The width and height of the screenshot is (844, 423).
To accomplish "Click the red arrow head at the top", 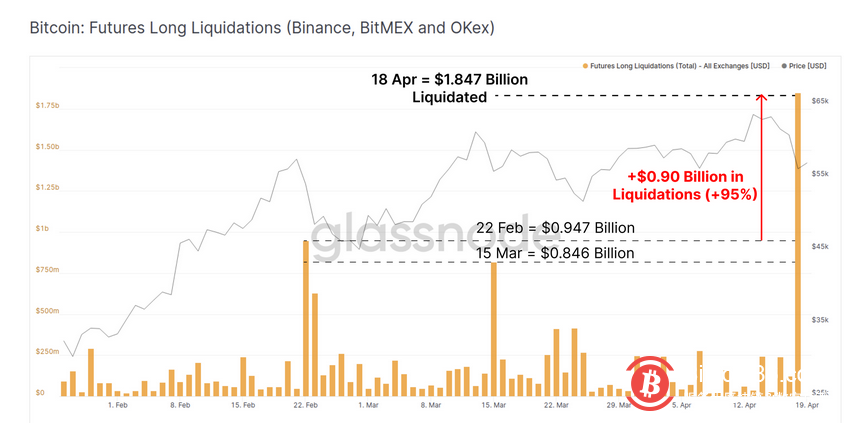I will 761,97.
